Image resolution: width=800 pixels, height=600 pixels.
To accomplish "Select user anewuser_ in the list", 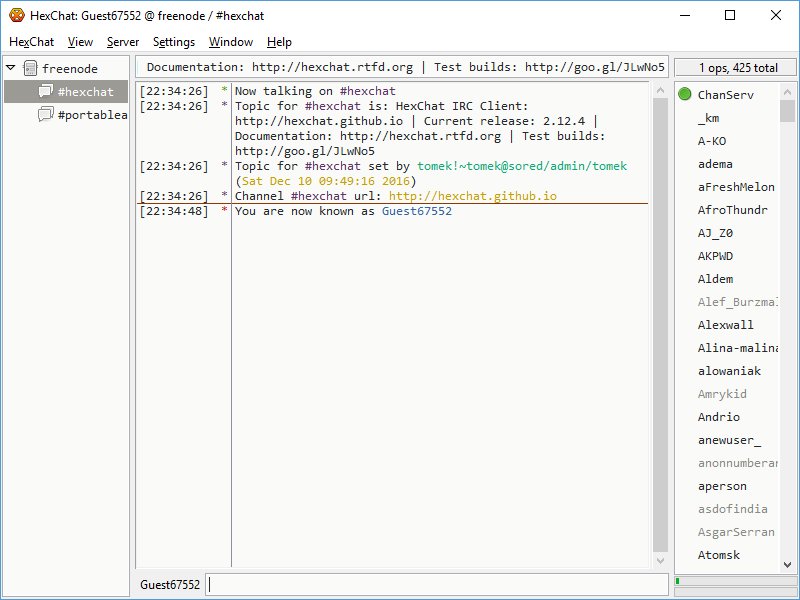I will click(728, 440).
